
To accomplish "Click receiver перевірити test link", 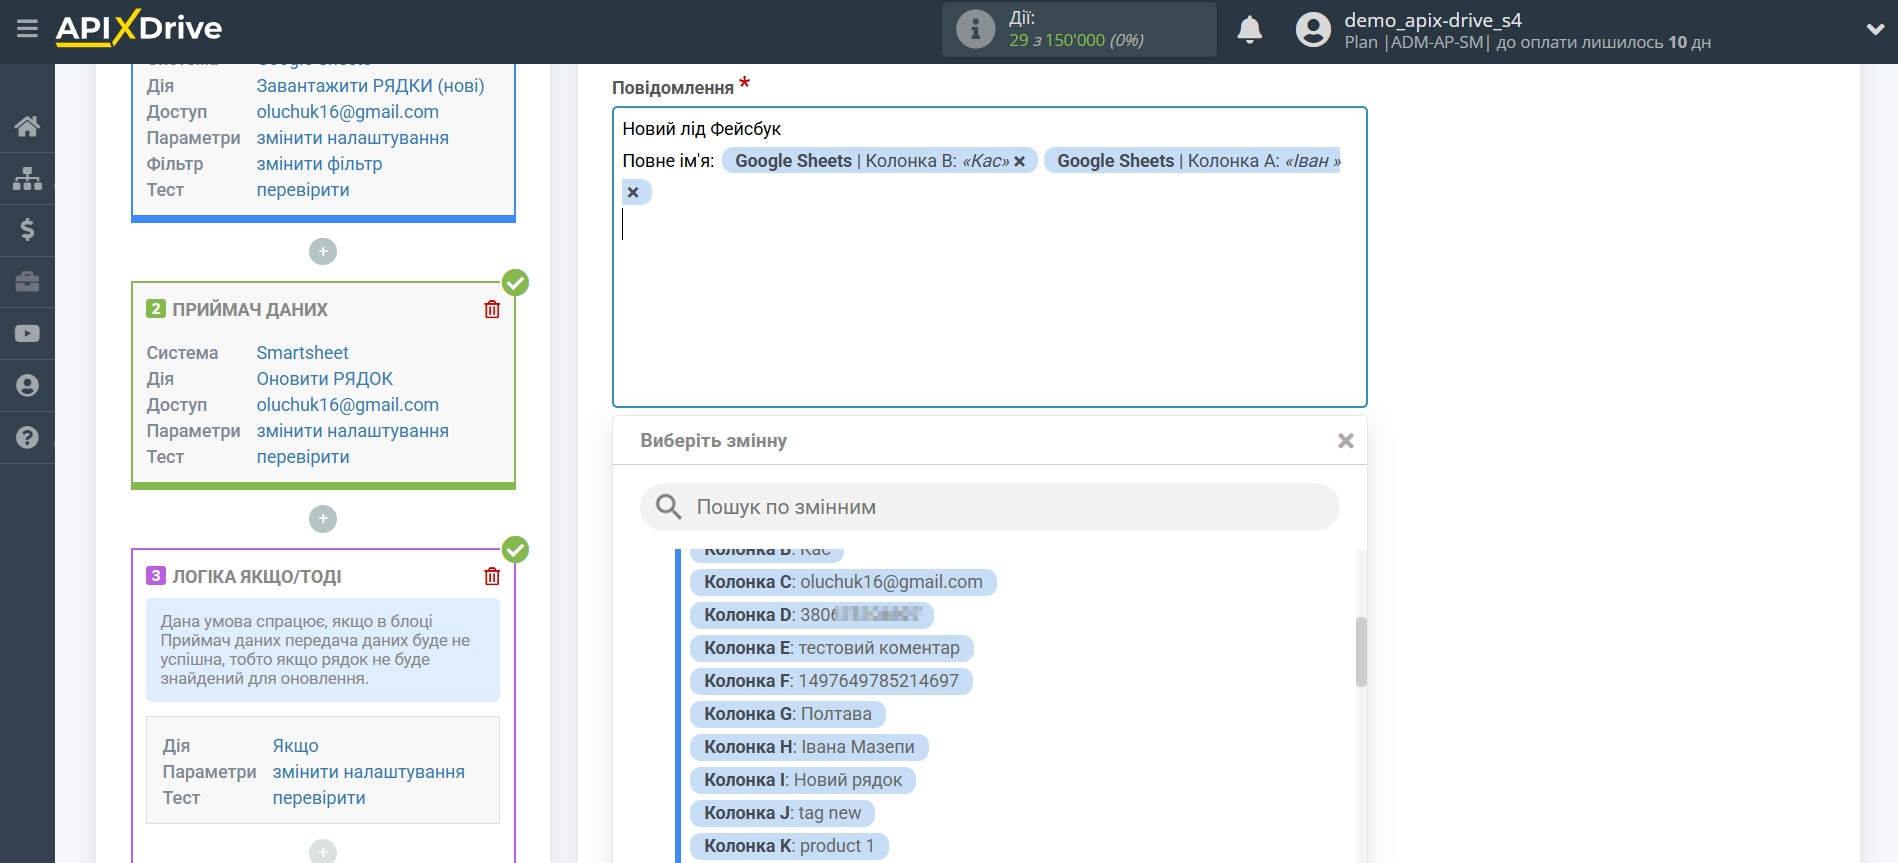I will (303, 457).
